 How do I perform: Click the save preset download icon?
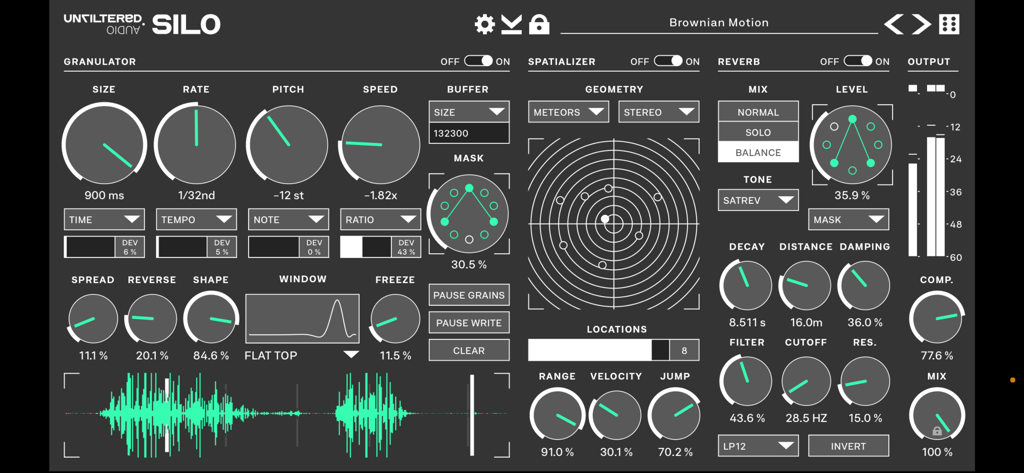coord(512,24)
